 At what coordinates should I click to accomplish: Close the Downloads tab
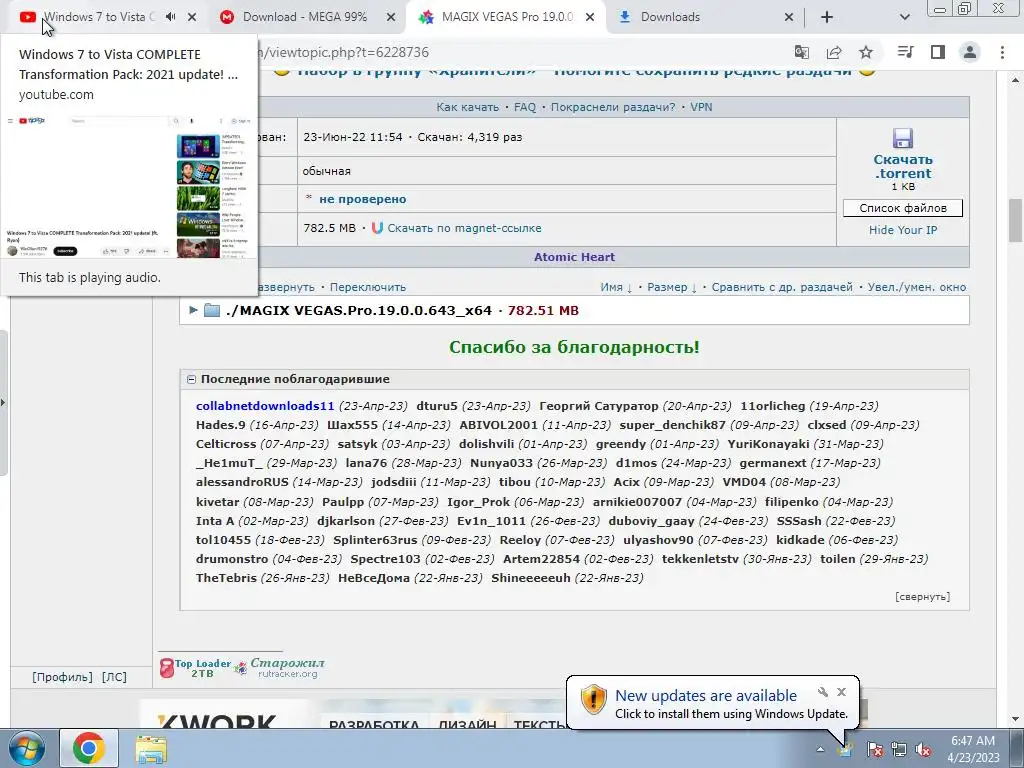[789, 17]
